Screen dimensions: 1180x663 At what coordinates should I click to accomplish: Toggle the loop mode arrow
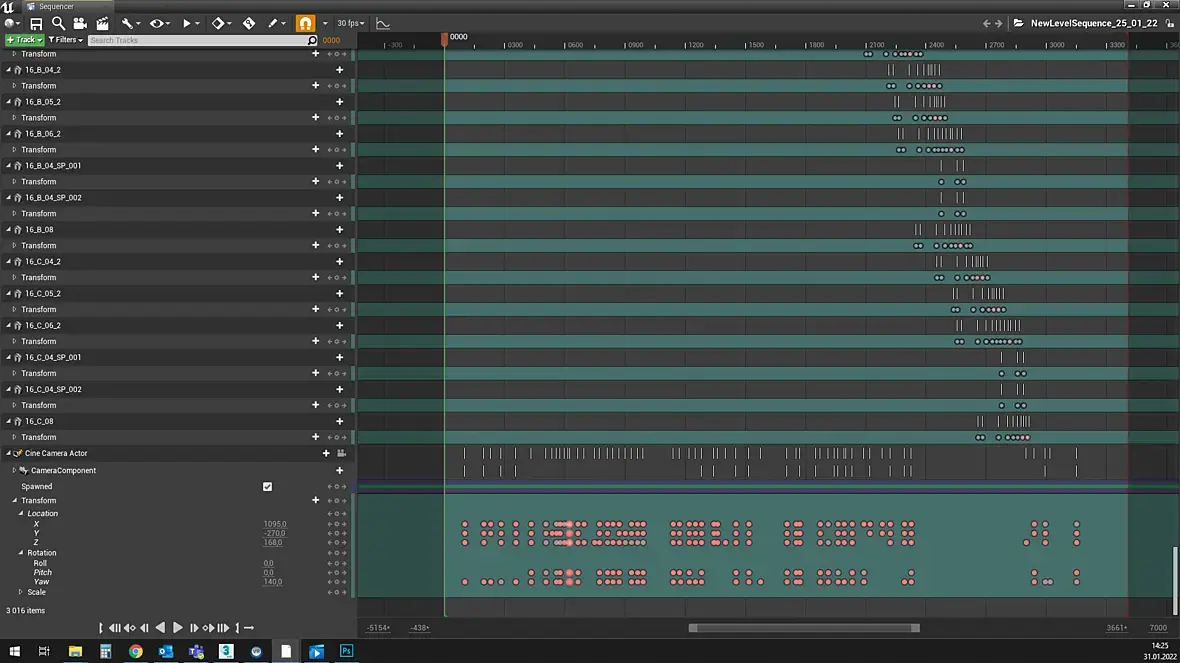pyautogui.click(x=249, y=628)
